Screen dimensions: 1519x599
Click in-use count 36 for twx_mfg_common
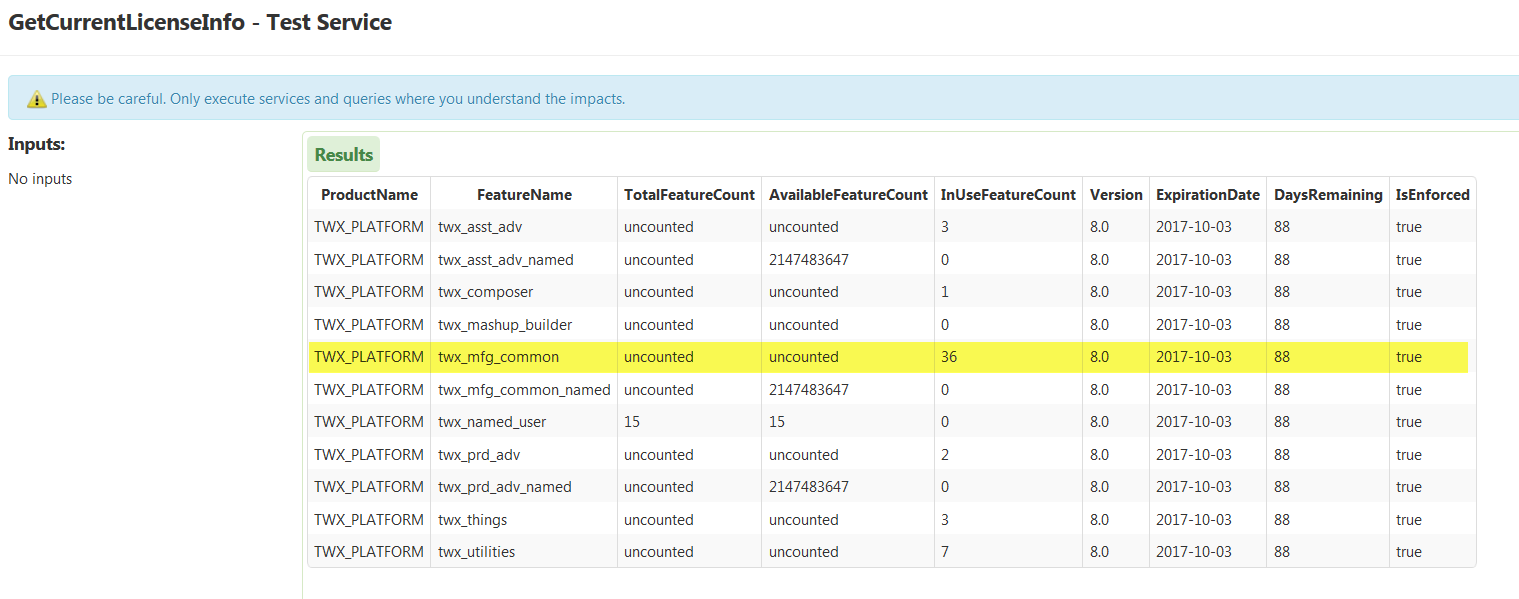(949, 357)
